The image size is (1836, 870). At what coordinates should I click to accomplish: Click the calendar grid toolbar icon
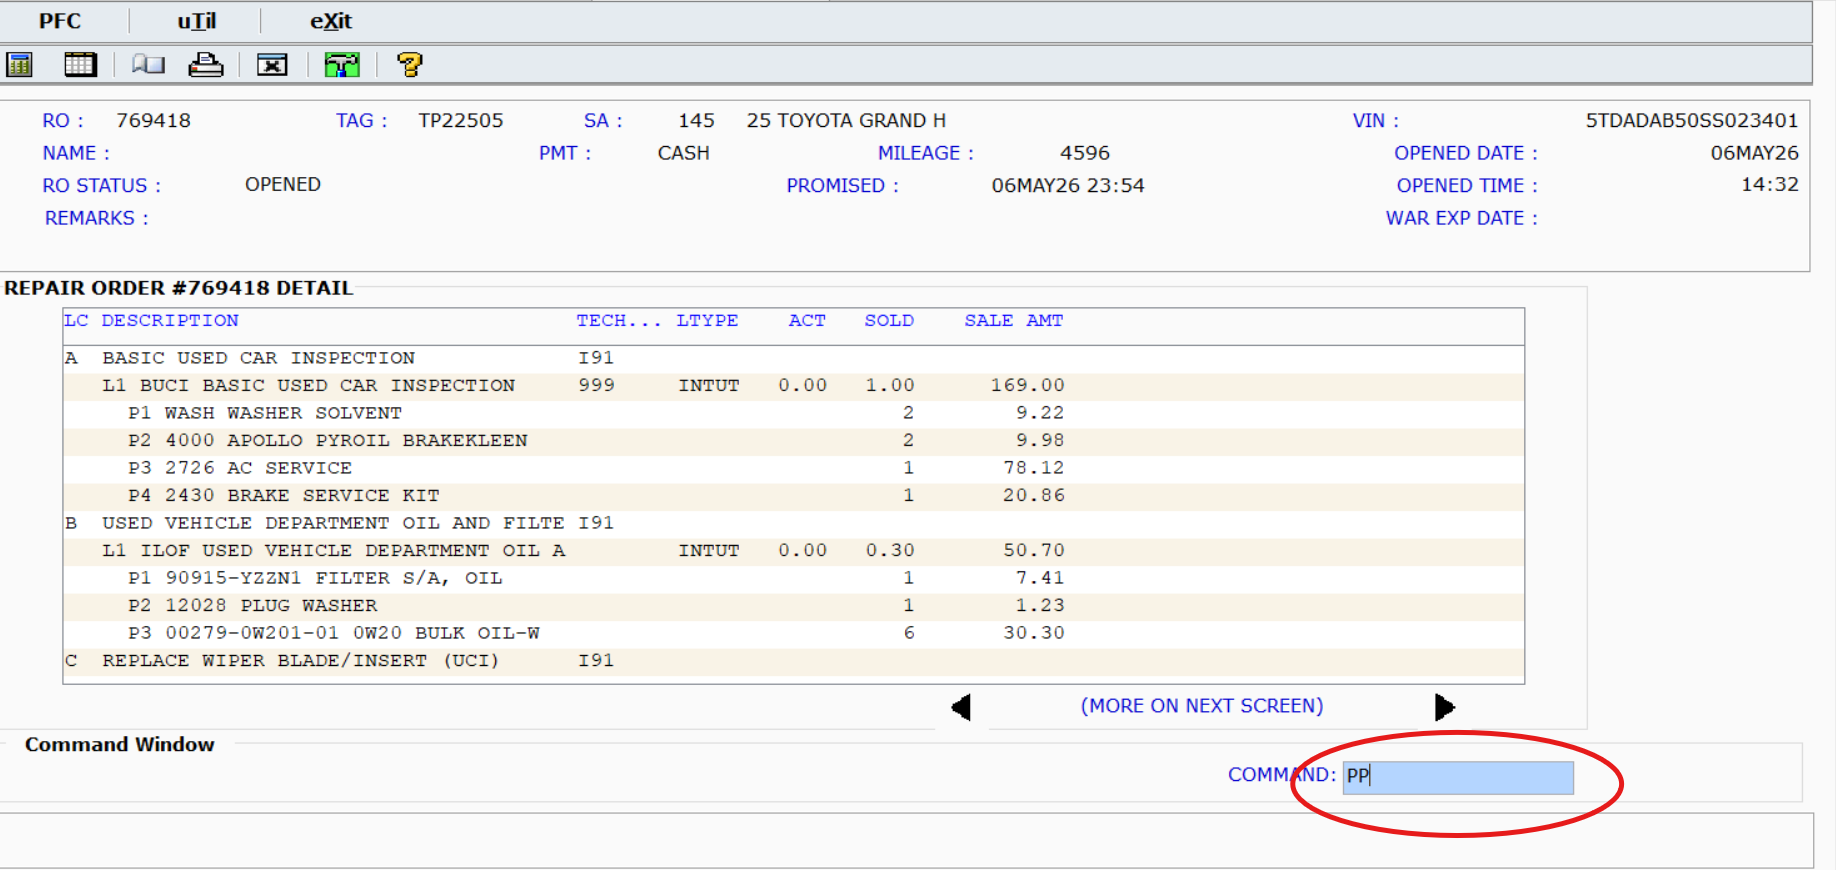point(80,65)
